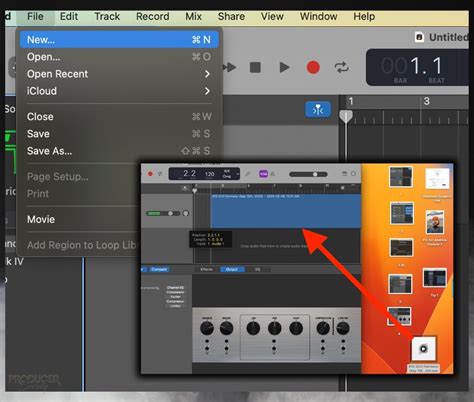This screenshot has width=474, height=402.
Task: Select the white document thumbnail on inset desktop
Action: click(x=437, y=179)
